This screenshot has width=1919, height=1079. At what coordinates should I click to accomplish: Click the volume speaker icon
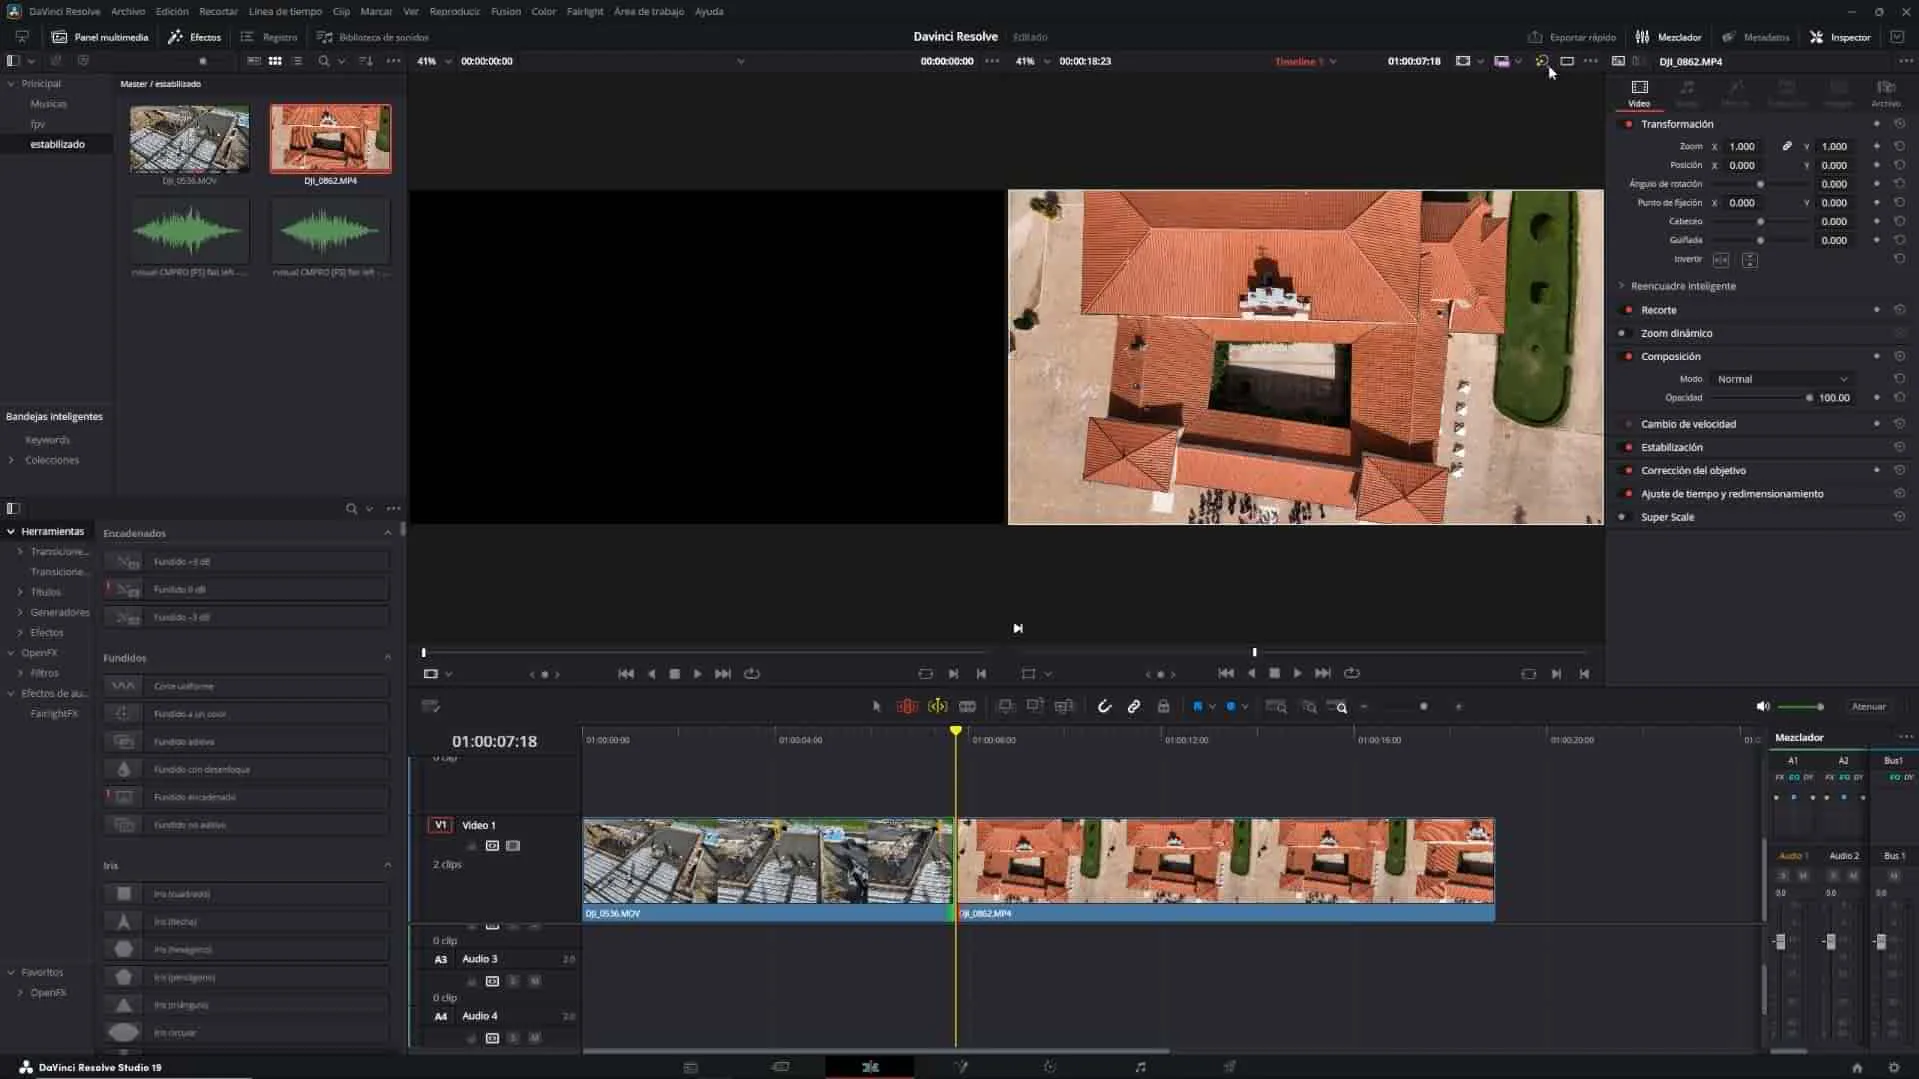coord(1762,707)
